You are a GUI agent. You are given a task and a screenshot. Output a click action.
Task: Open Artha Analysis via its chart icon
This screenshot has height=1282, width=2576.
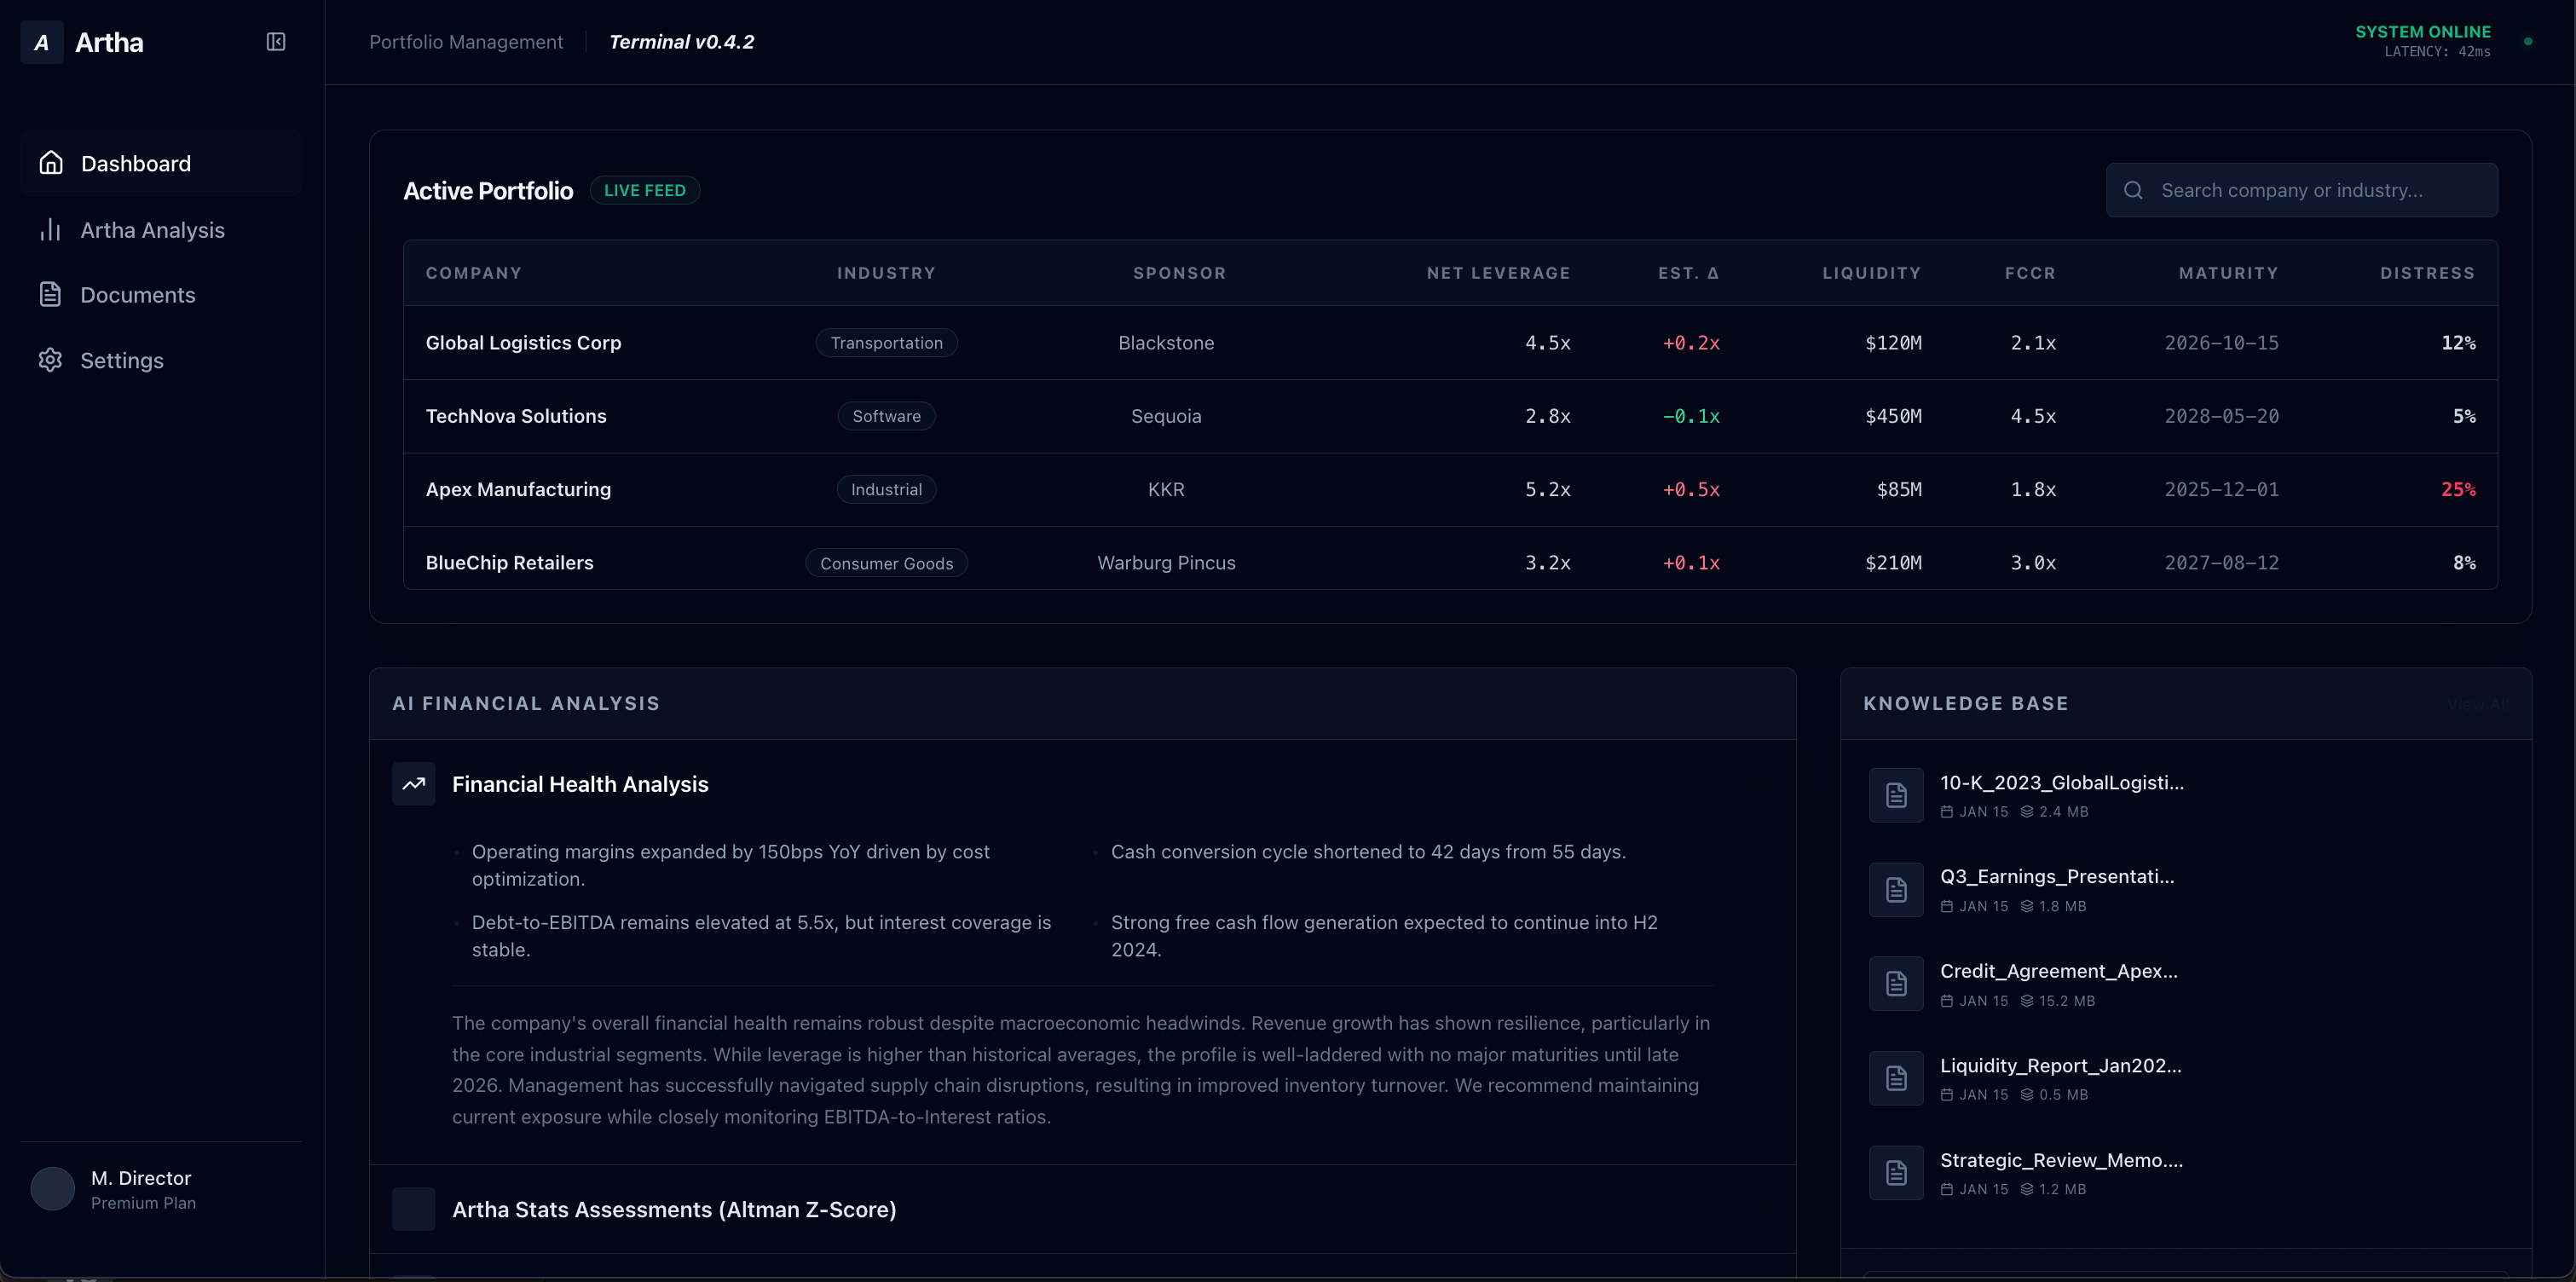tap(51, 229)
